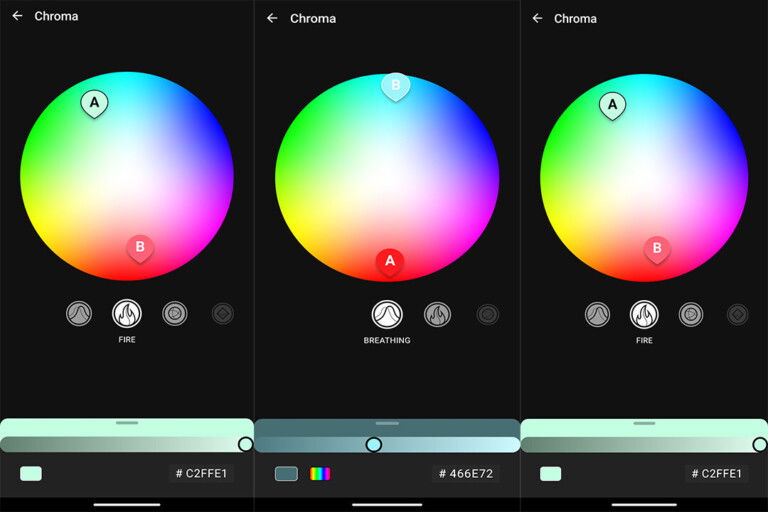Tap the bottom sheet drag handle in the right screen
Screen dimensions: 768x512
click(x=644, y=423)
